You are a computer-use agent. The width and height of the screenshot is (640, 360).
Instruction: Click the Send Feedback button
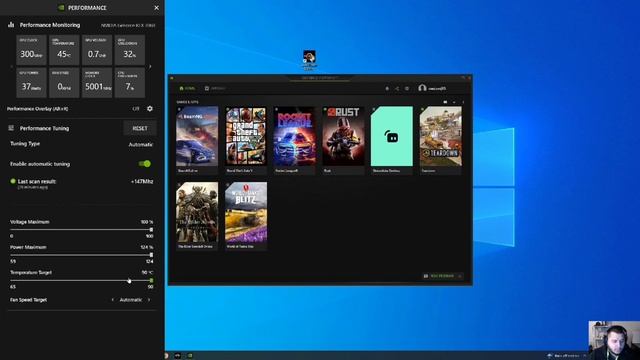click(442, 276)
